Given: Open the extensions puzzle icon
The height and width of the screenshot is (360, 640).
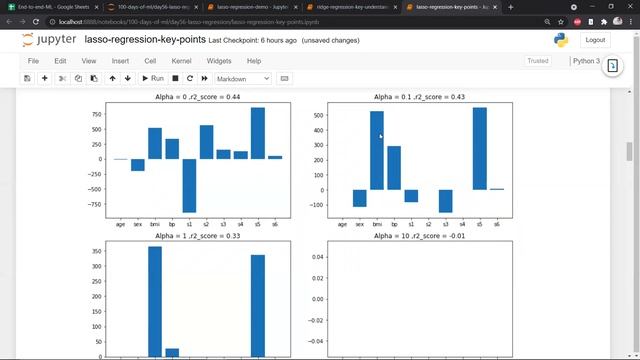Looking at the screenshot, I should point(604,22).
